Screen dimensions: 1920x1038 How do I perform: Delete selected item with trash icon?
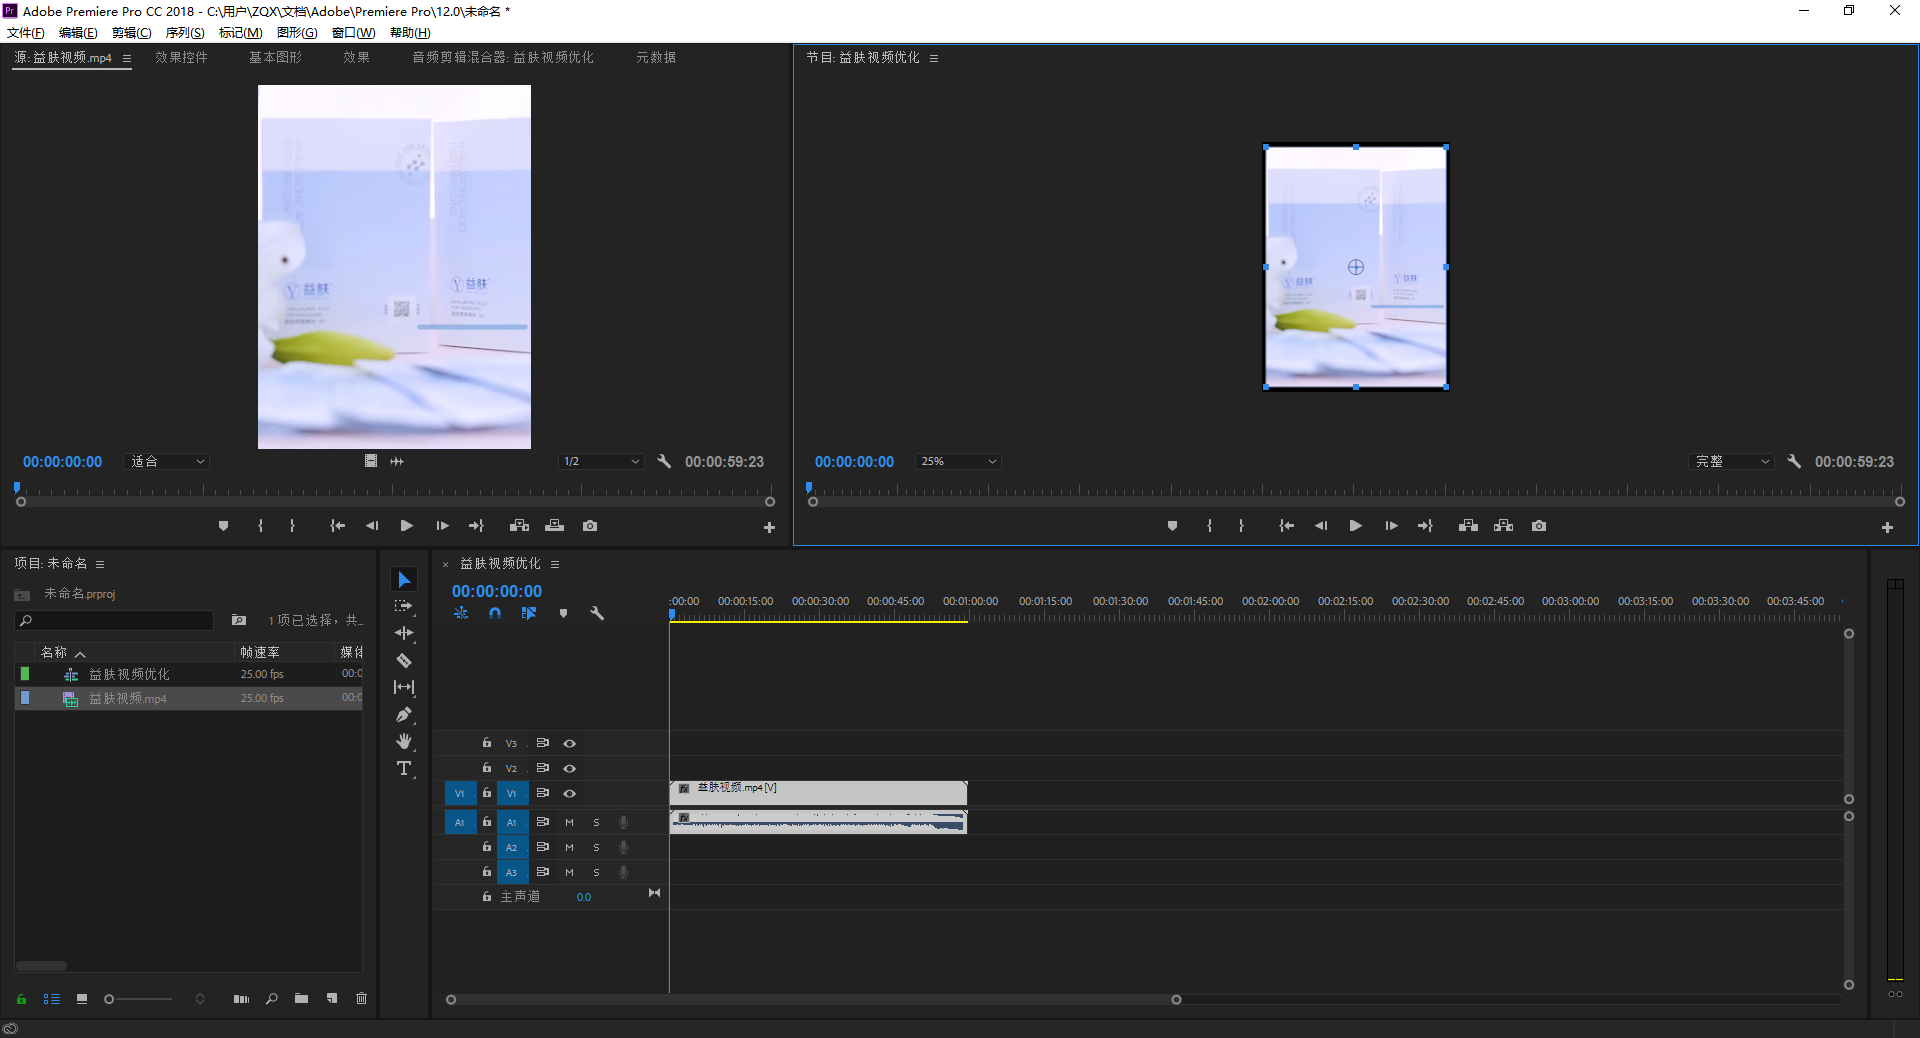[x=362, y=998]
